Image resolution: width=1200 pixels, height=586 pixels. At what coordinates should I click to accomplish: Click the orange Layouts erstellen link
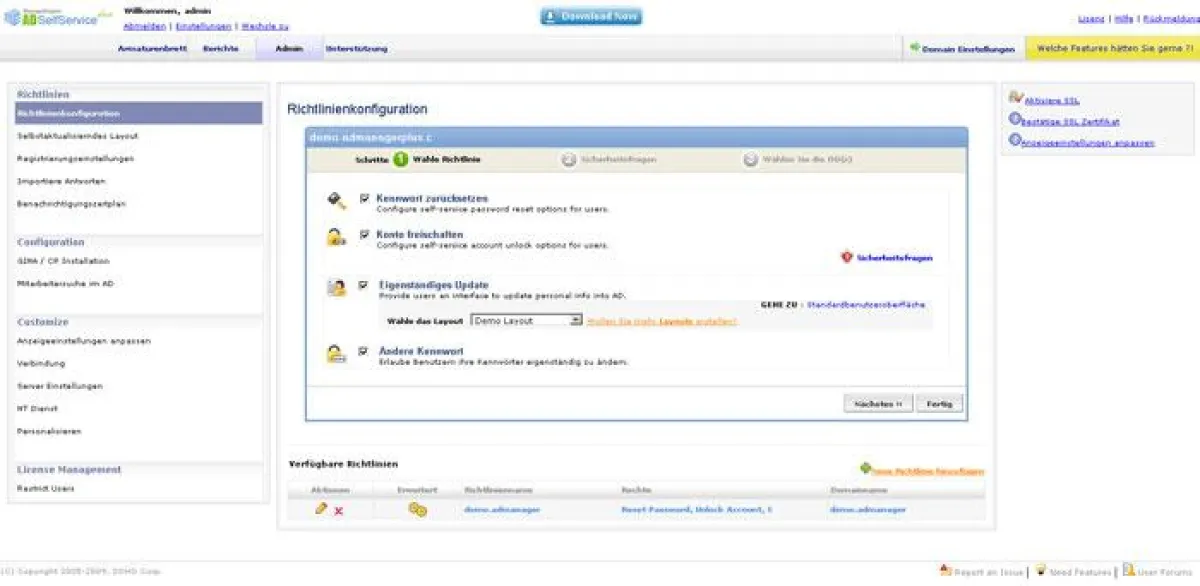coord(662,321)
